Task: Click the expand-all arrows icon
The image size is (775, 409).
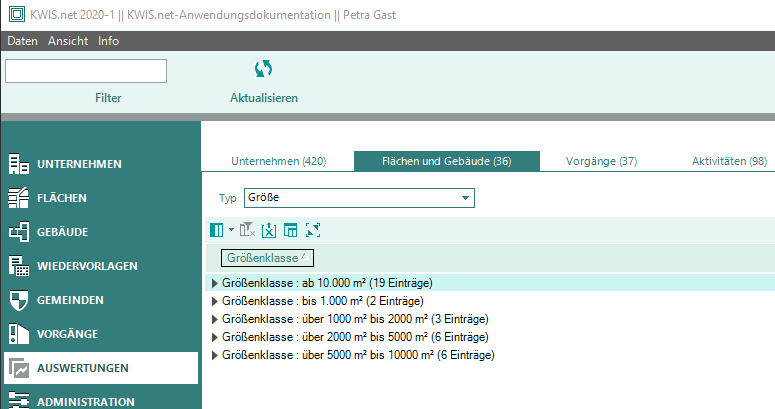Action: click(x=312, y=230)
